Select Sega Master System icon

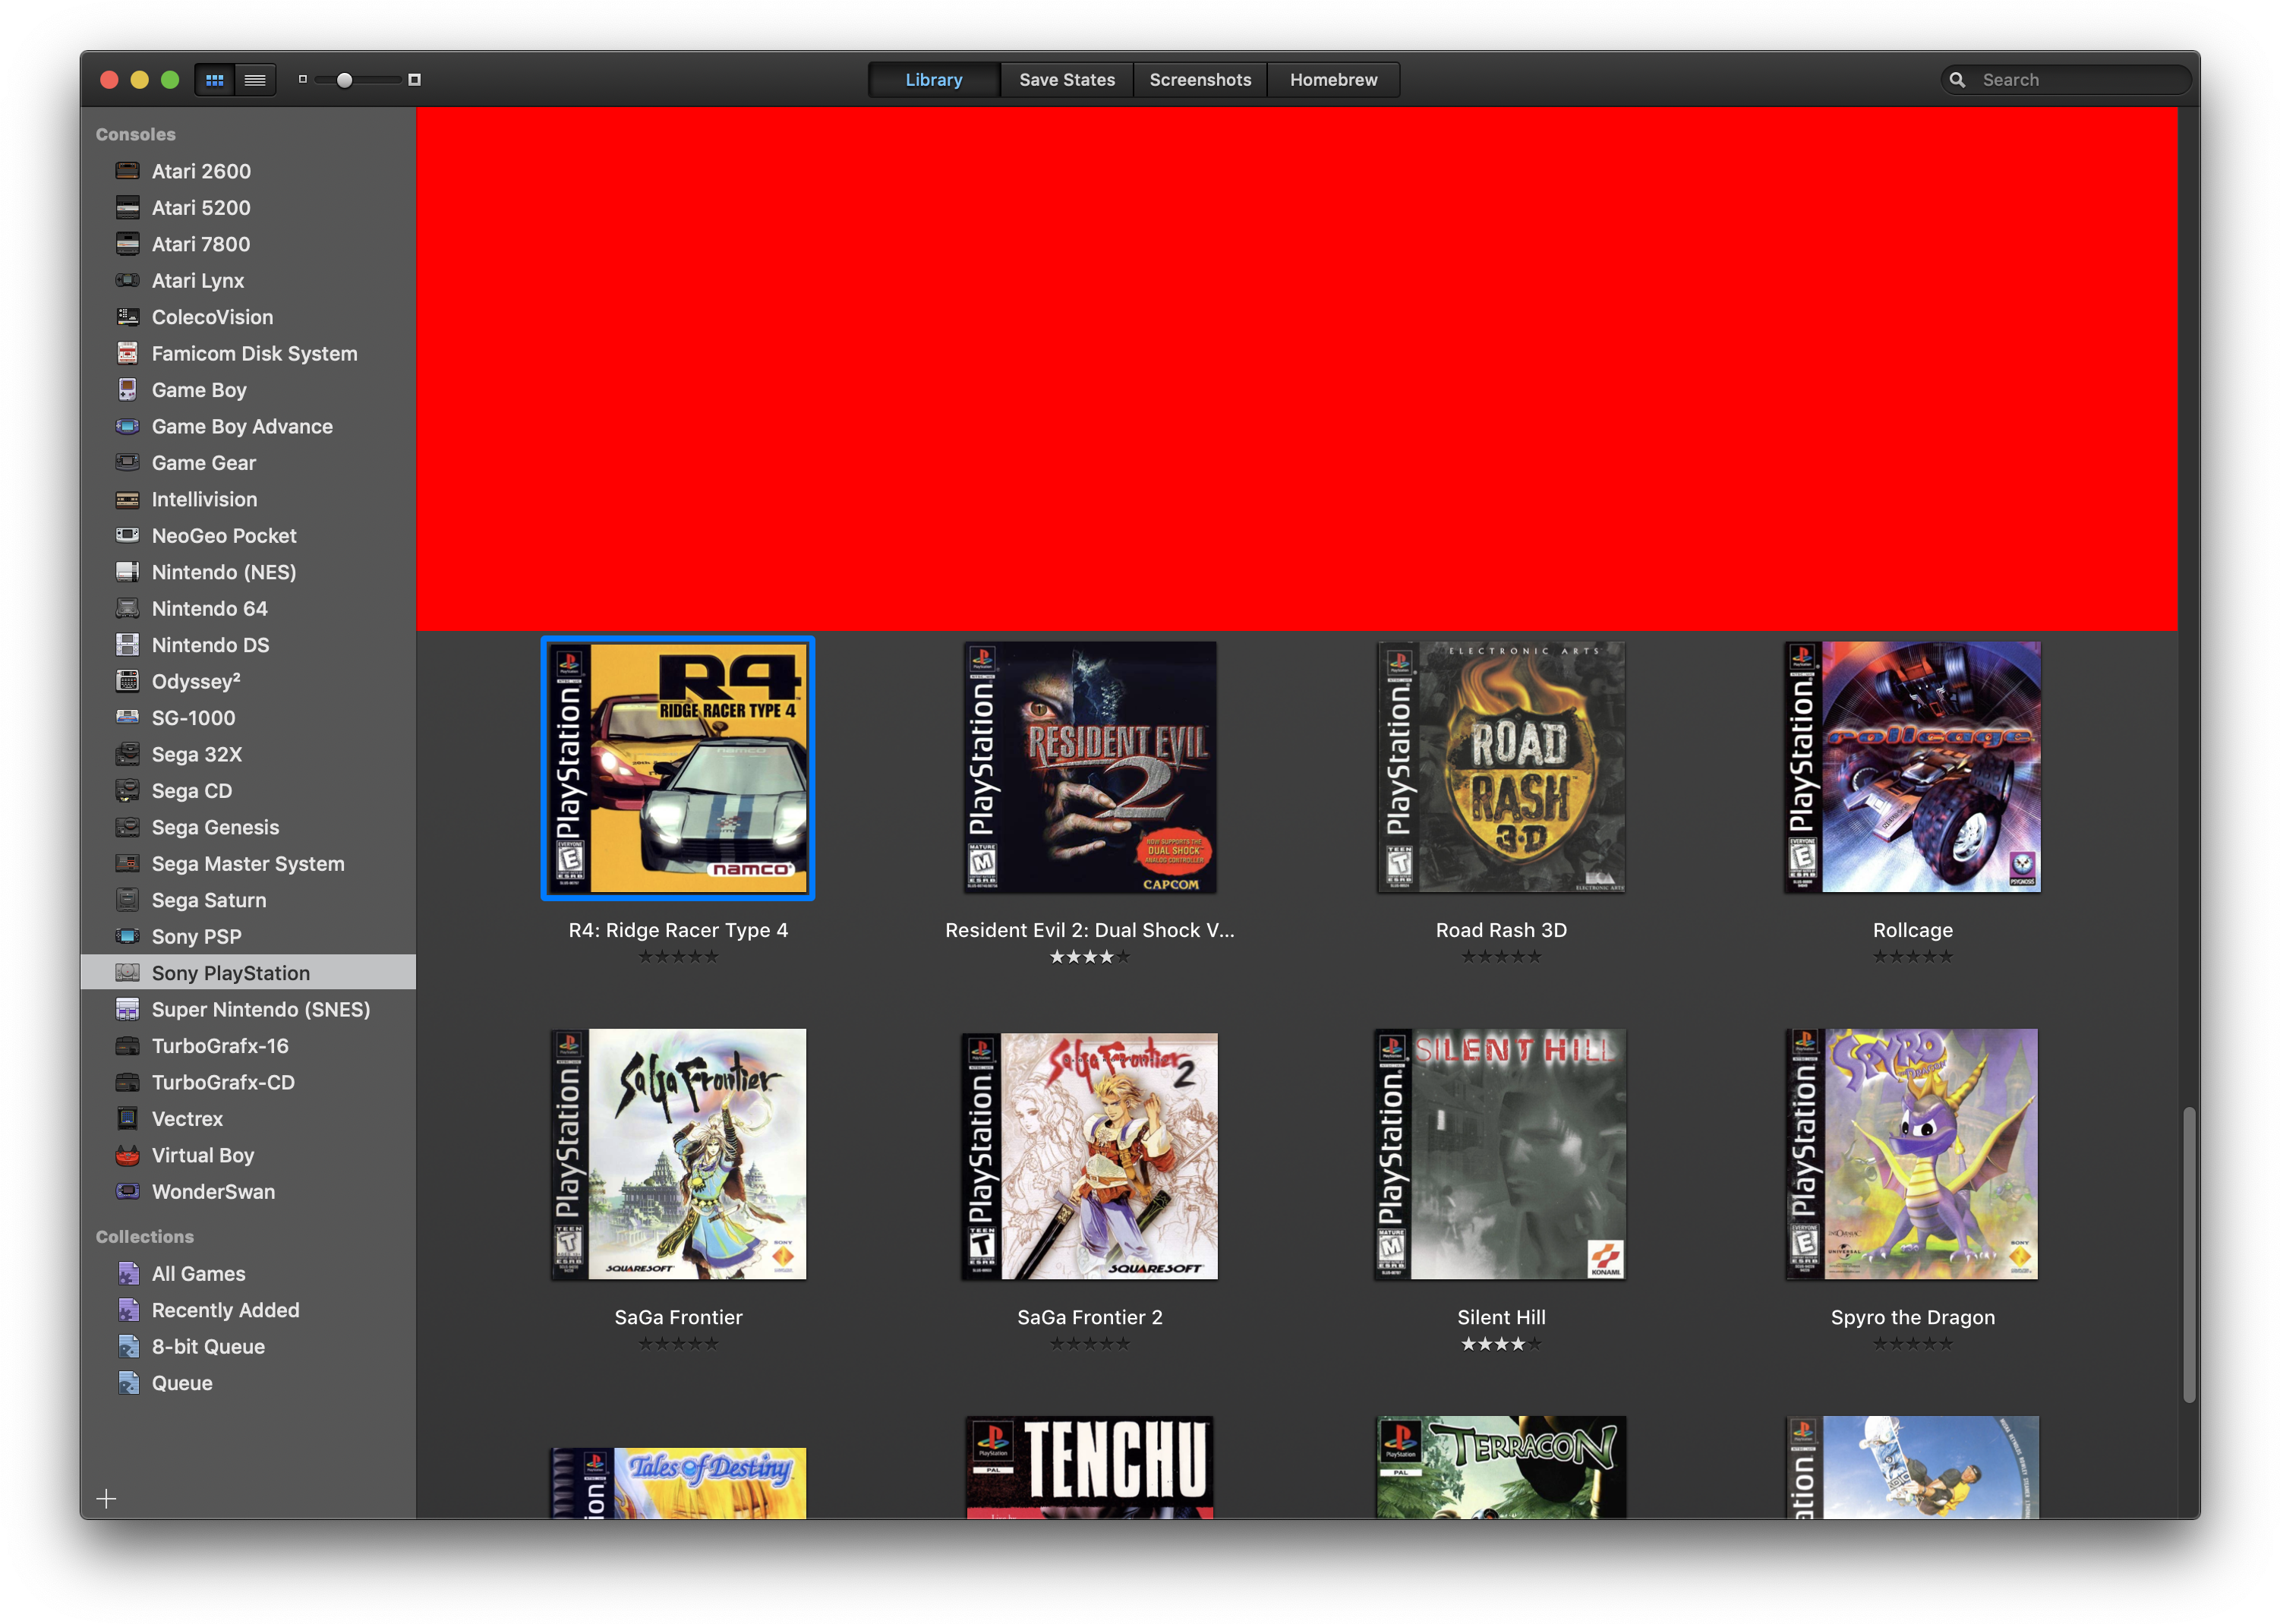tap(128, 864)
